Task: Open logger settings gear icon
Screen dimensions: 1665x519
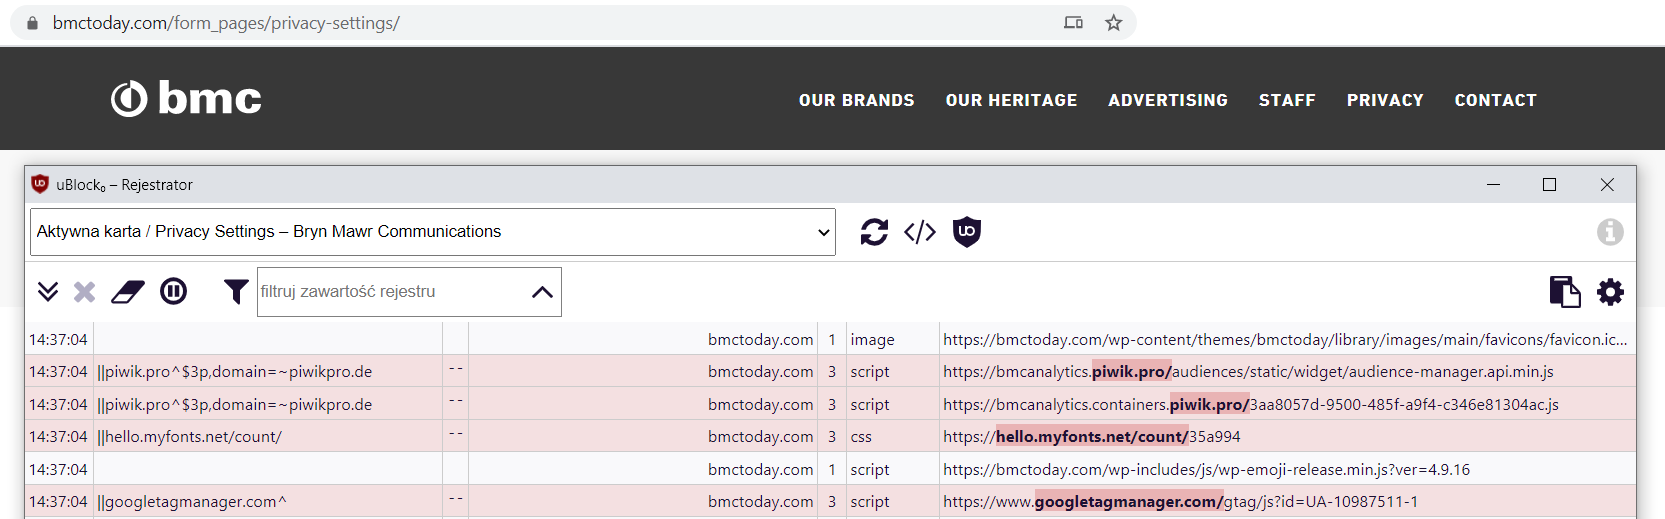Action: (x=1610, y=292)
